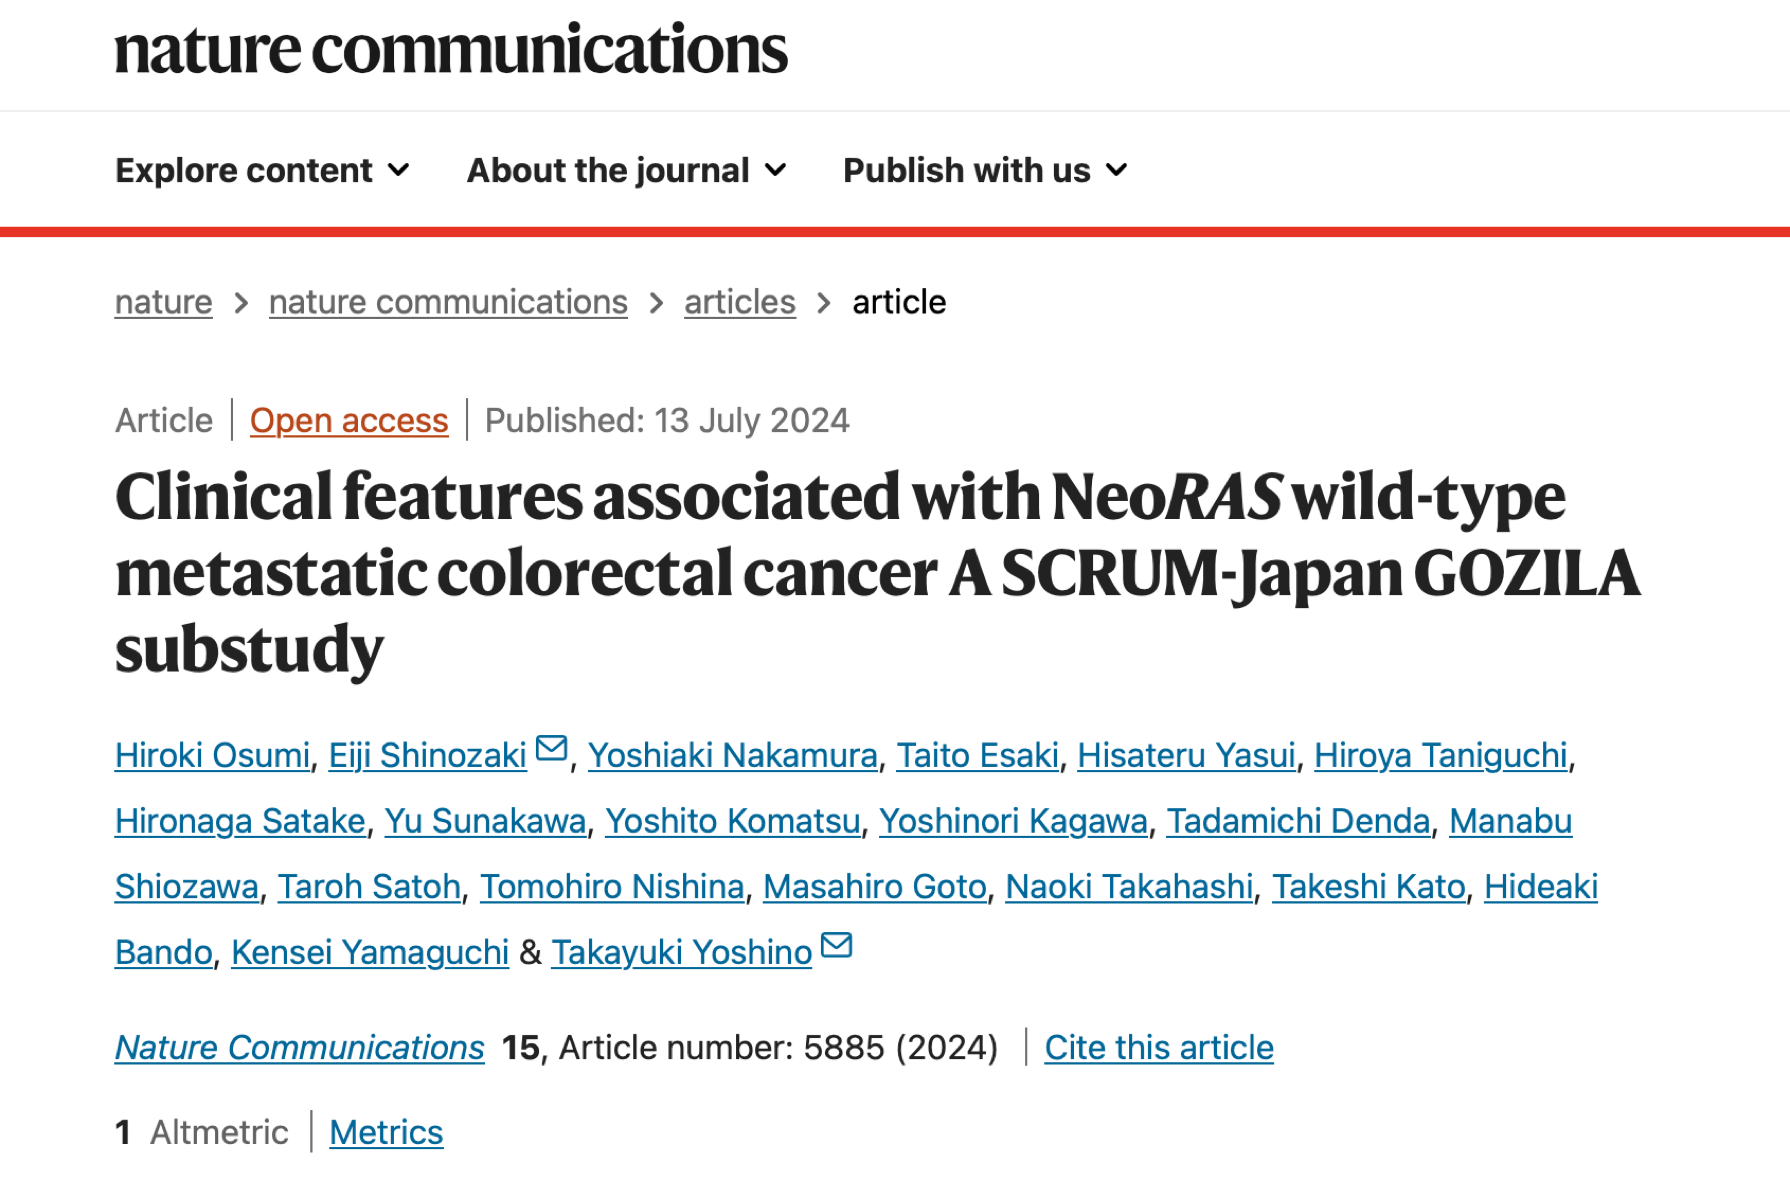Click author Yoshiaki Nakamura

click(x=734, y=755)
